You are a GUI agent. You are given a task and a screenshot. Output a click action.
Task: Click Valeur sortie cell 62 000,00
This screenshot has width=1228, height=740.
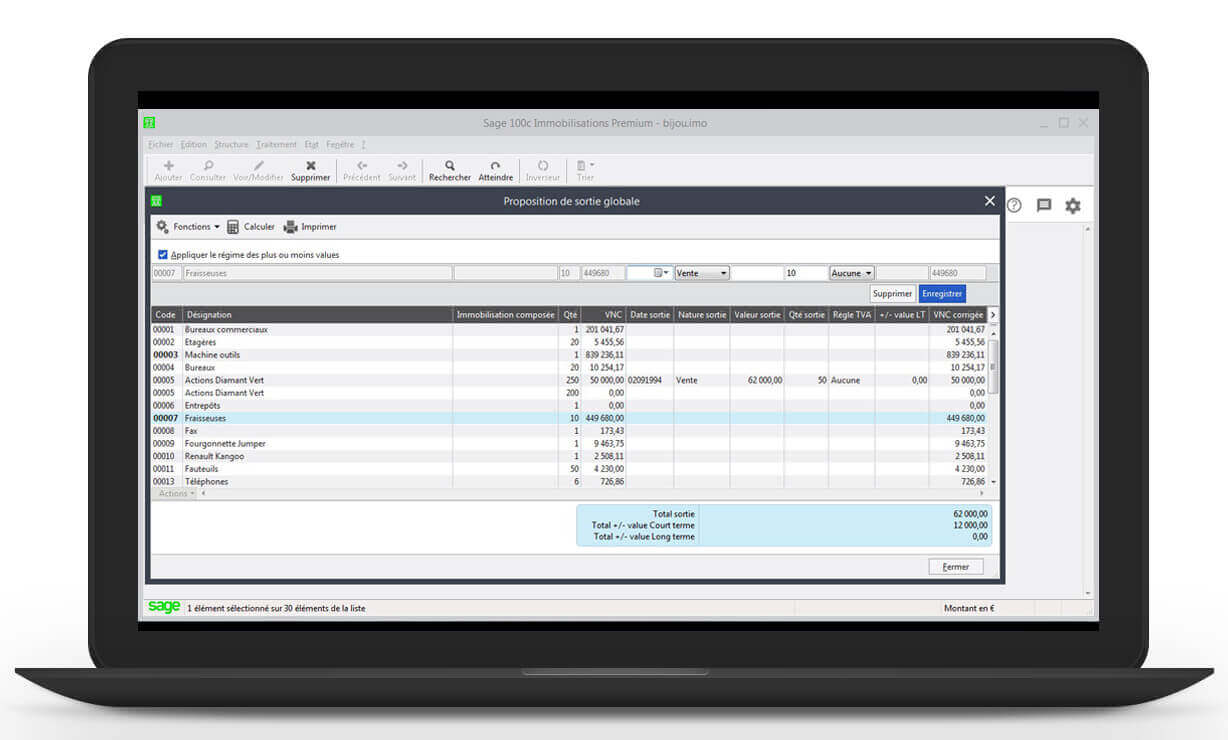tap(757, 380)
